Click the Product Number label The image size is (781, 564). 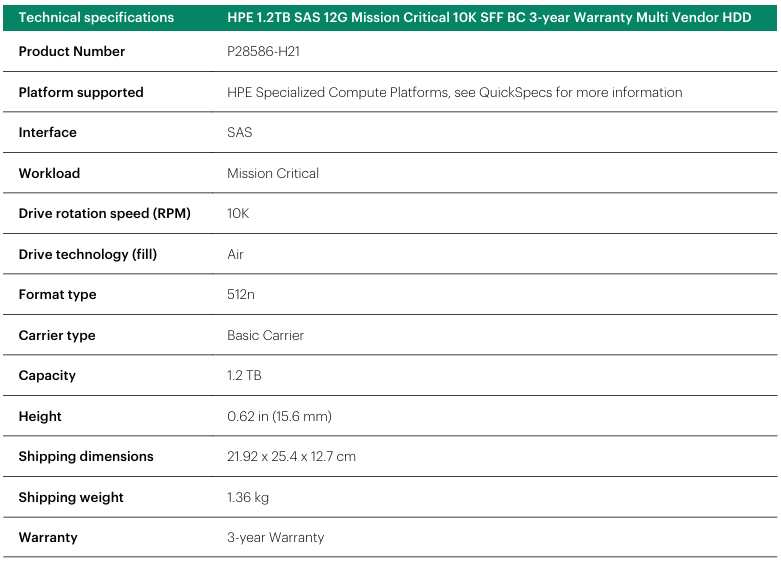72,51
